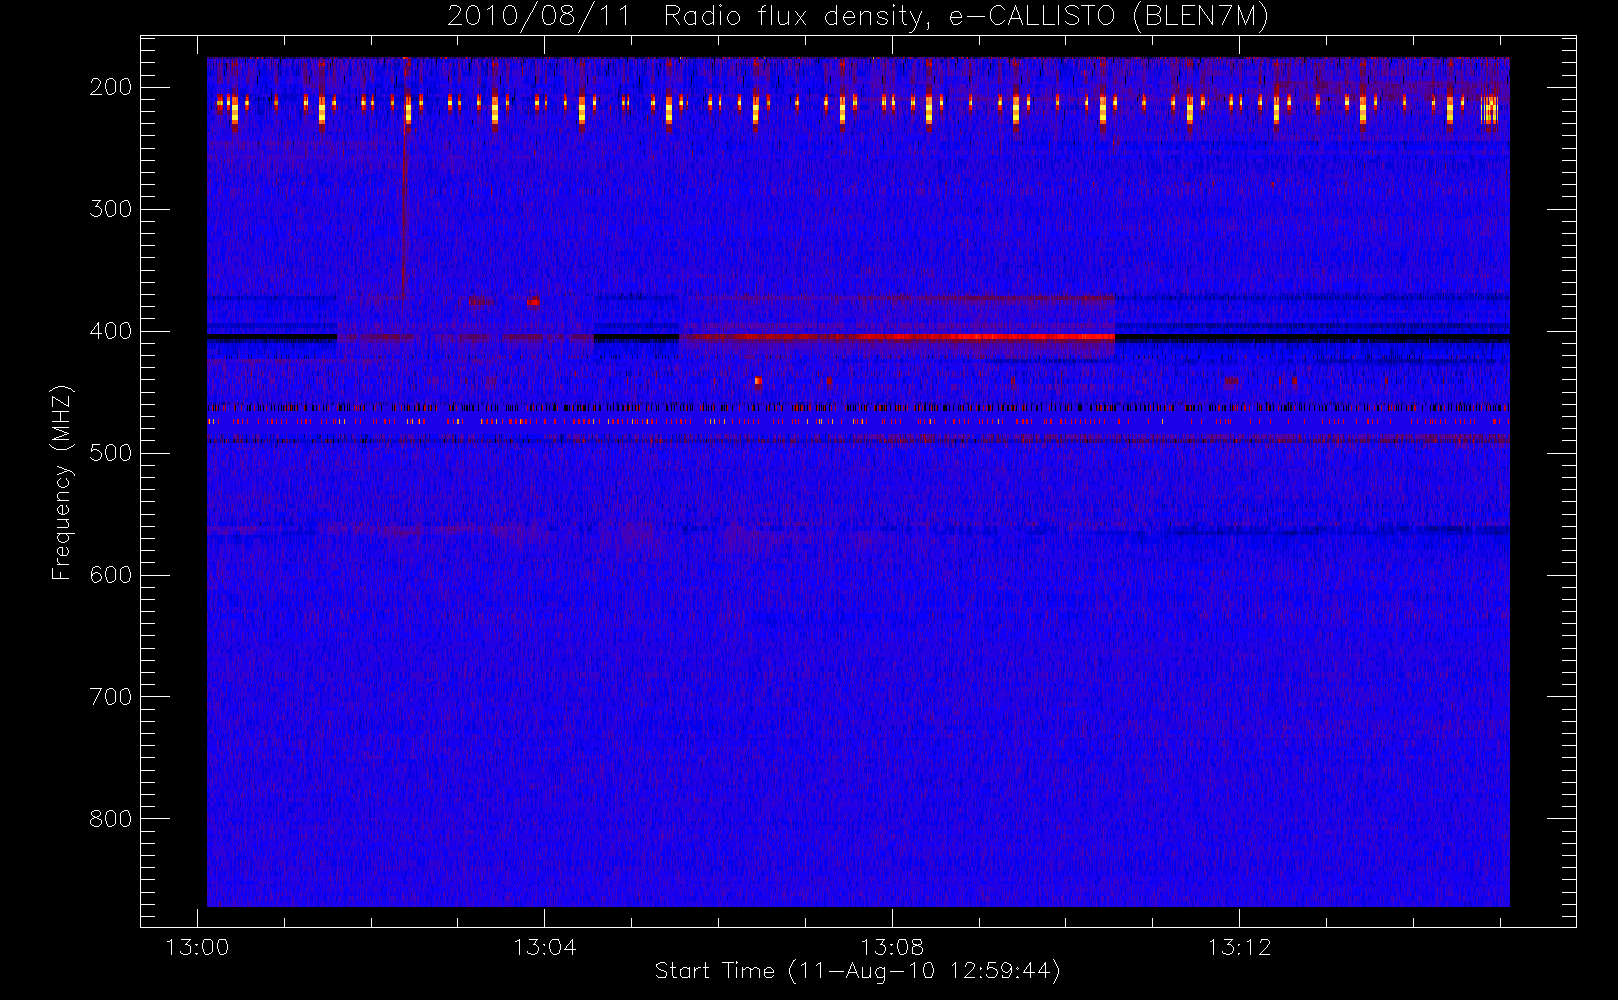Click the 13:04 time tick label
Screen dimensions: 1618x1000
click(545, 947)
